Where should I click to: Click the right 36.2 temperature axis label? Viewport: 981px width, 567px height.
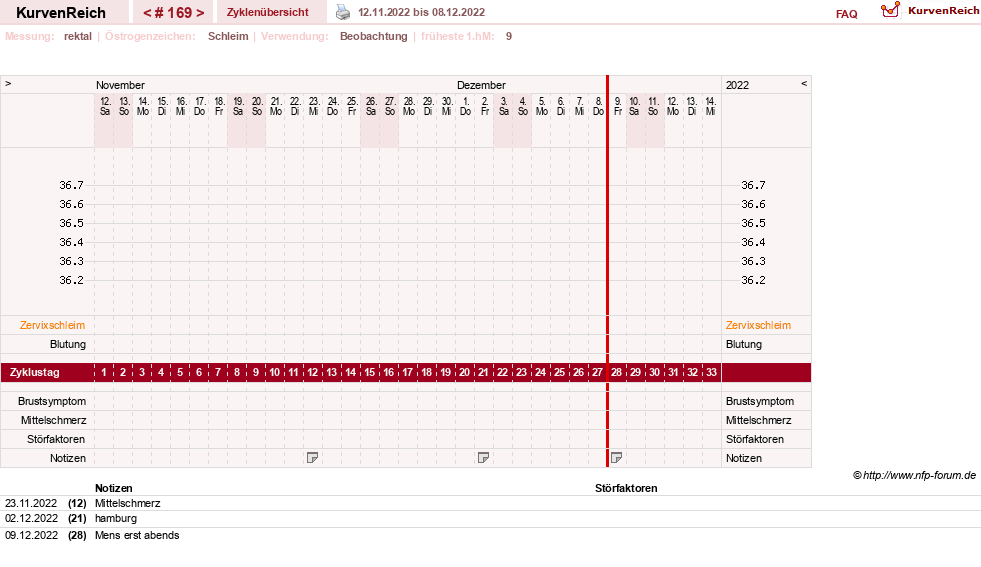[753, 280]
